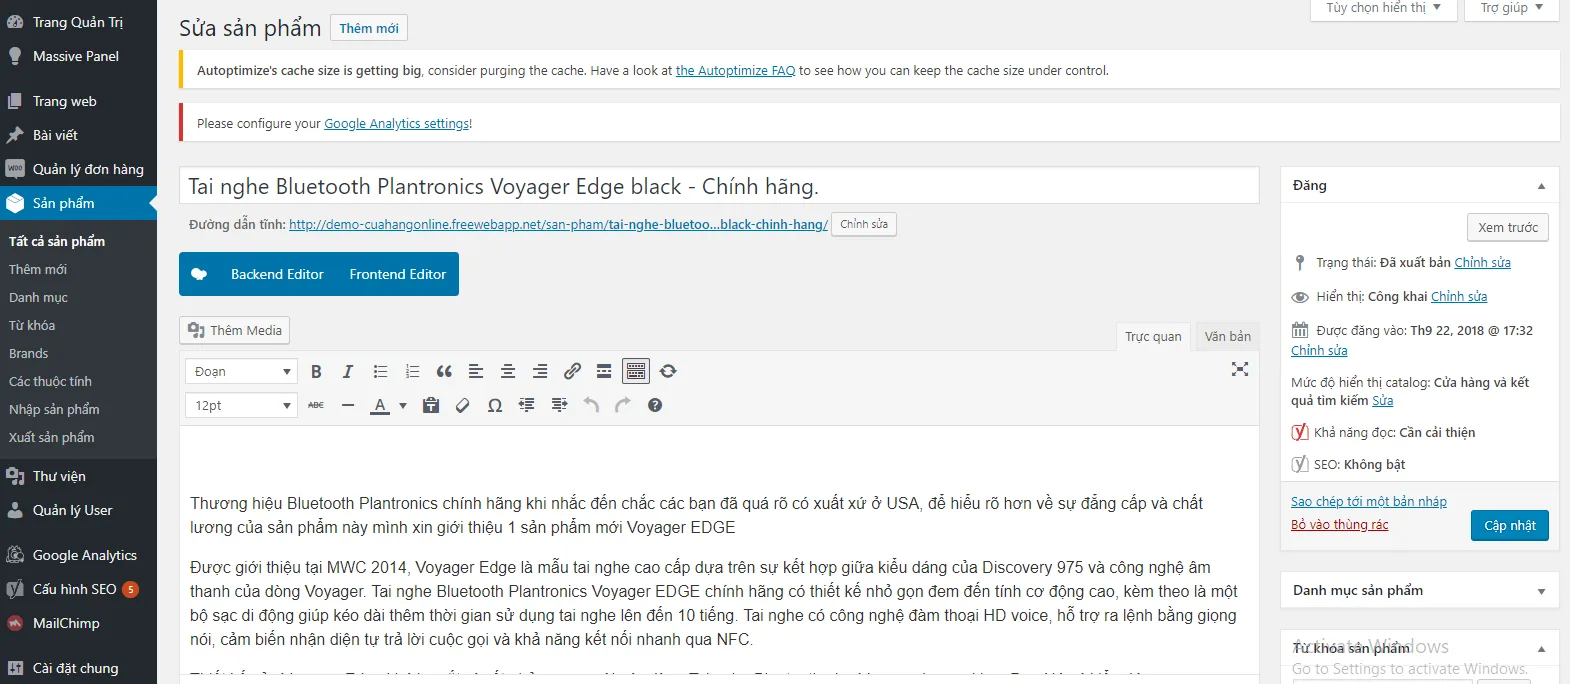This screenshot has width=1570, height=684.
Task: Open Quản lý đơn hàng menu
Action: coord(78,169)
